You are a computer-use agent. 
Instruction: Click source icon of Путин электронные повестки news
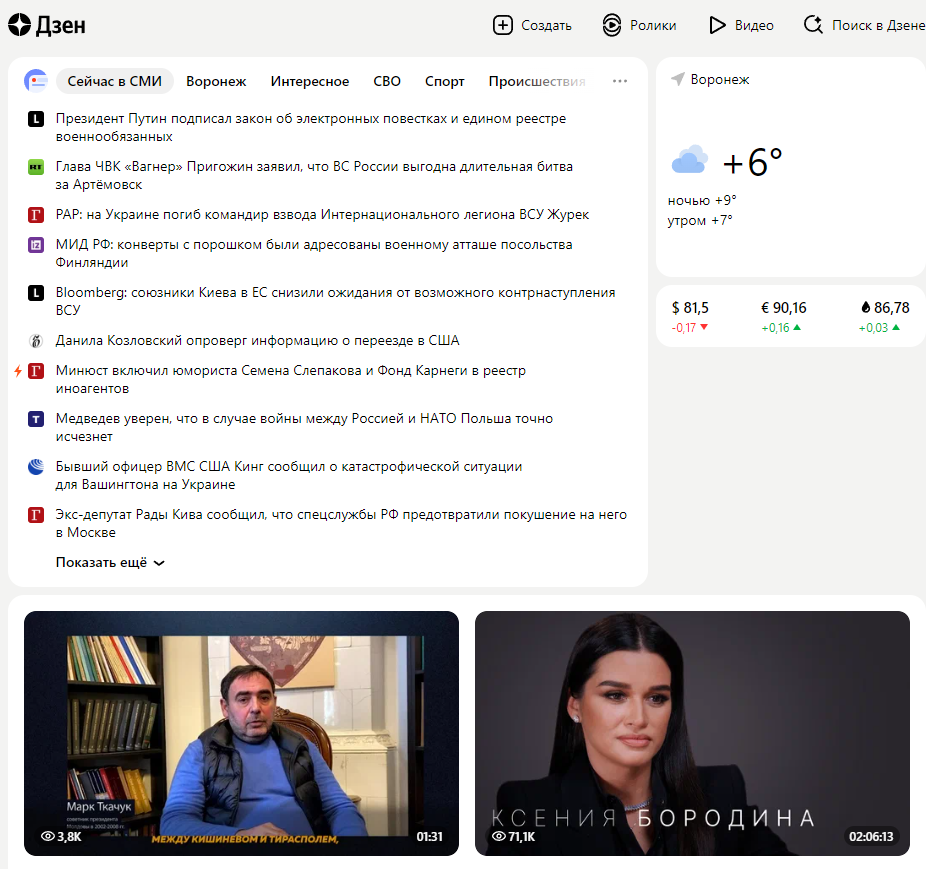click(x=36, y=119)
